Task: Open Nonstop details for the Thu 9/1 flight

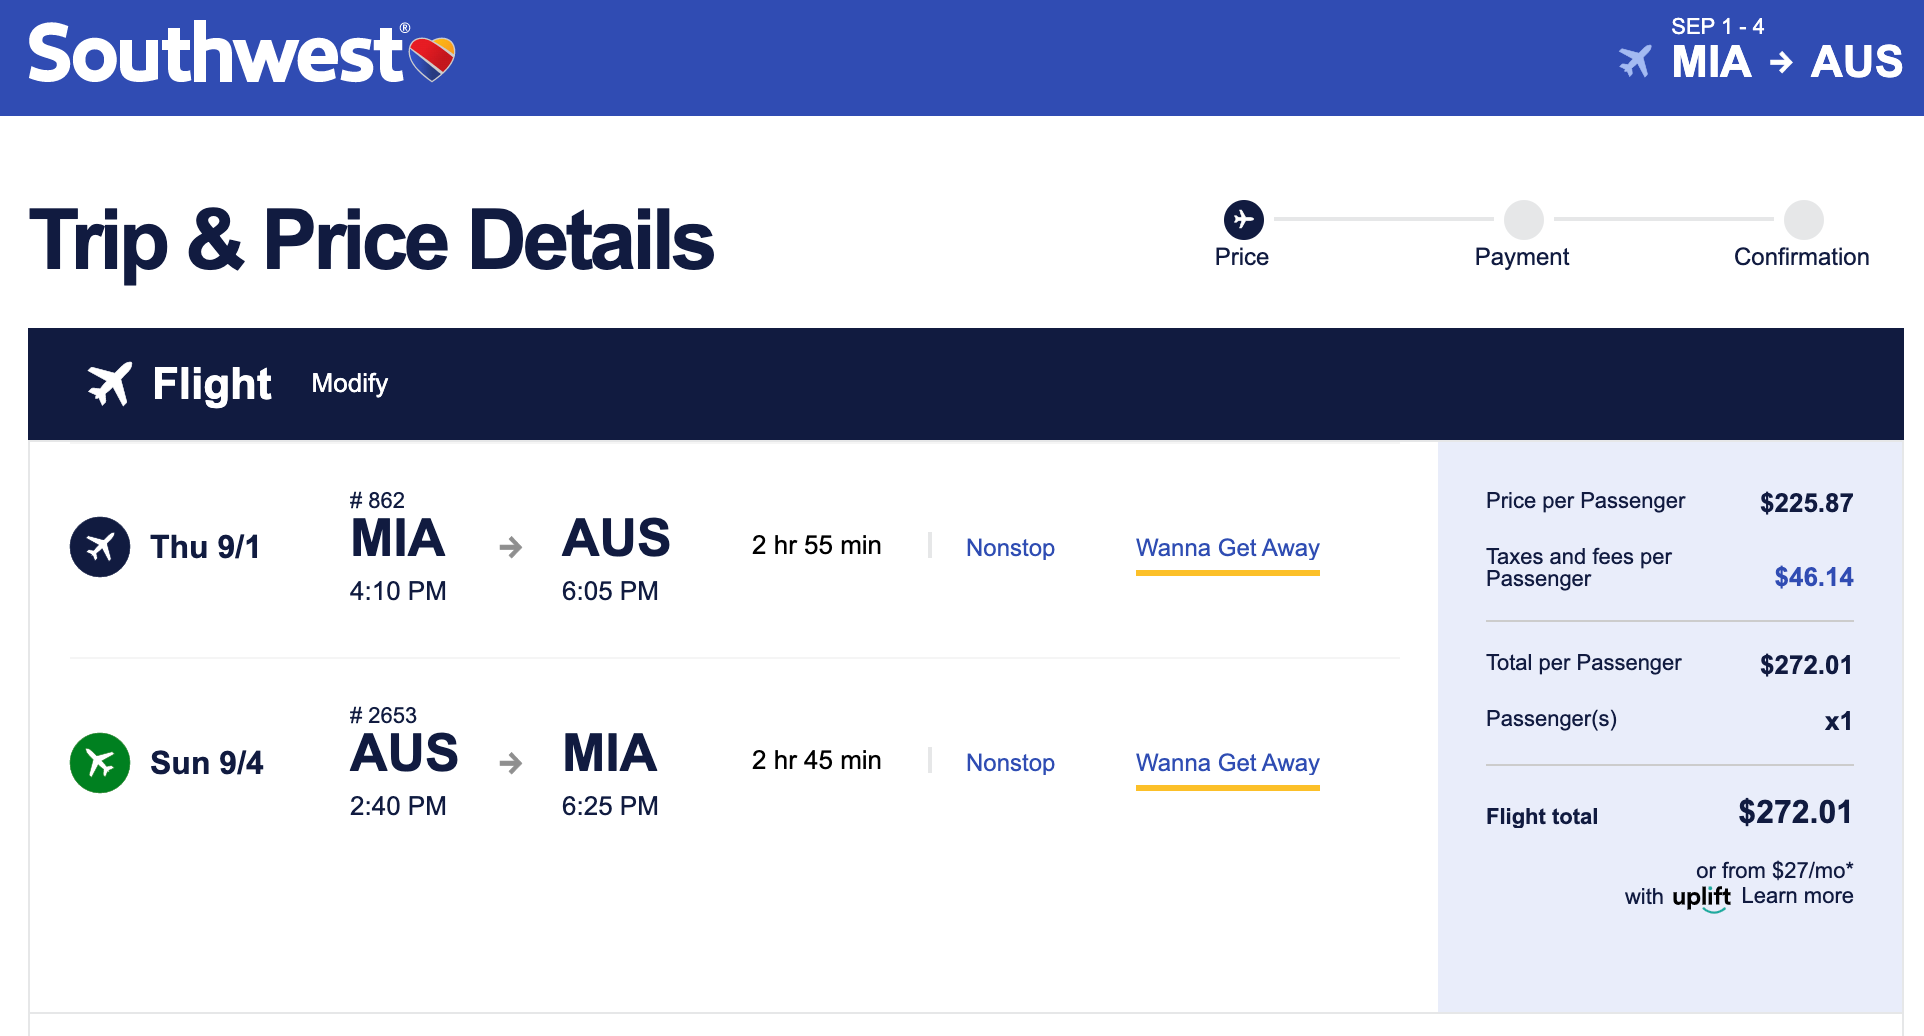Action: (x=1010, y=548)
